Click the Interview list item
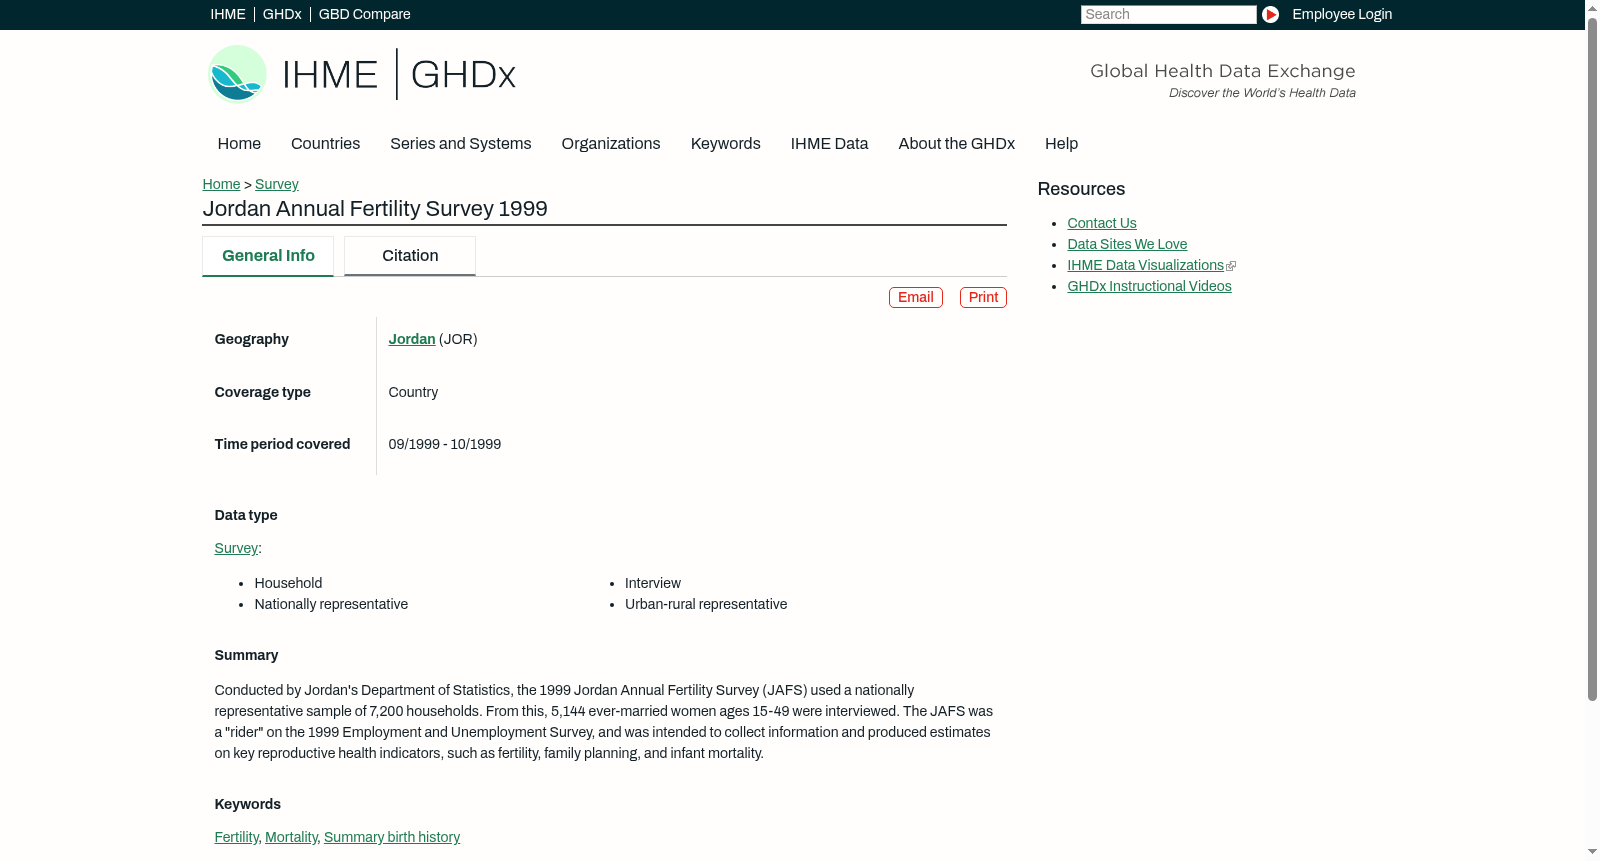 pos(653,583)
